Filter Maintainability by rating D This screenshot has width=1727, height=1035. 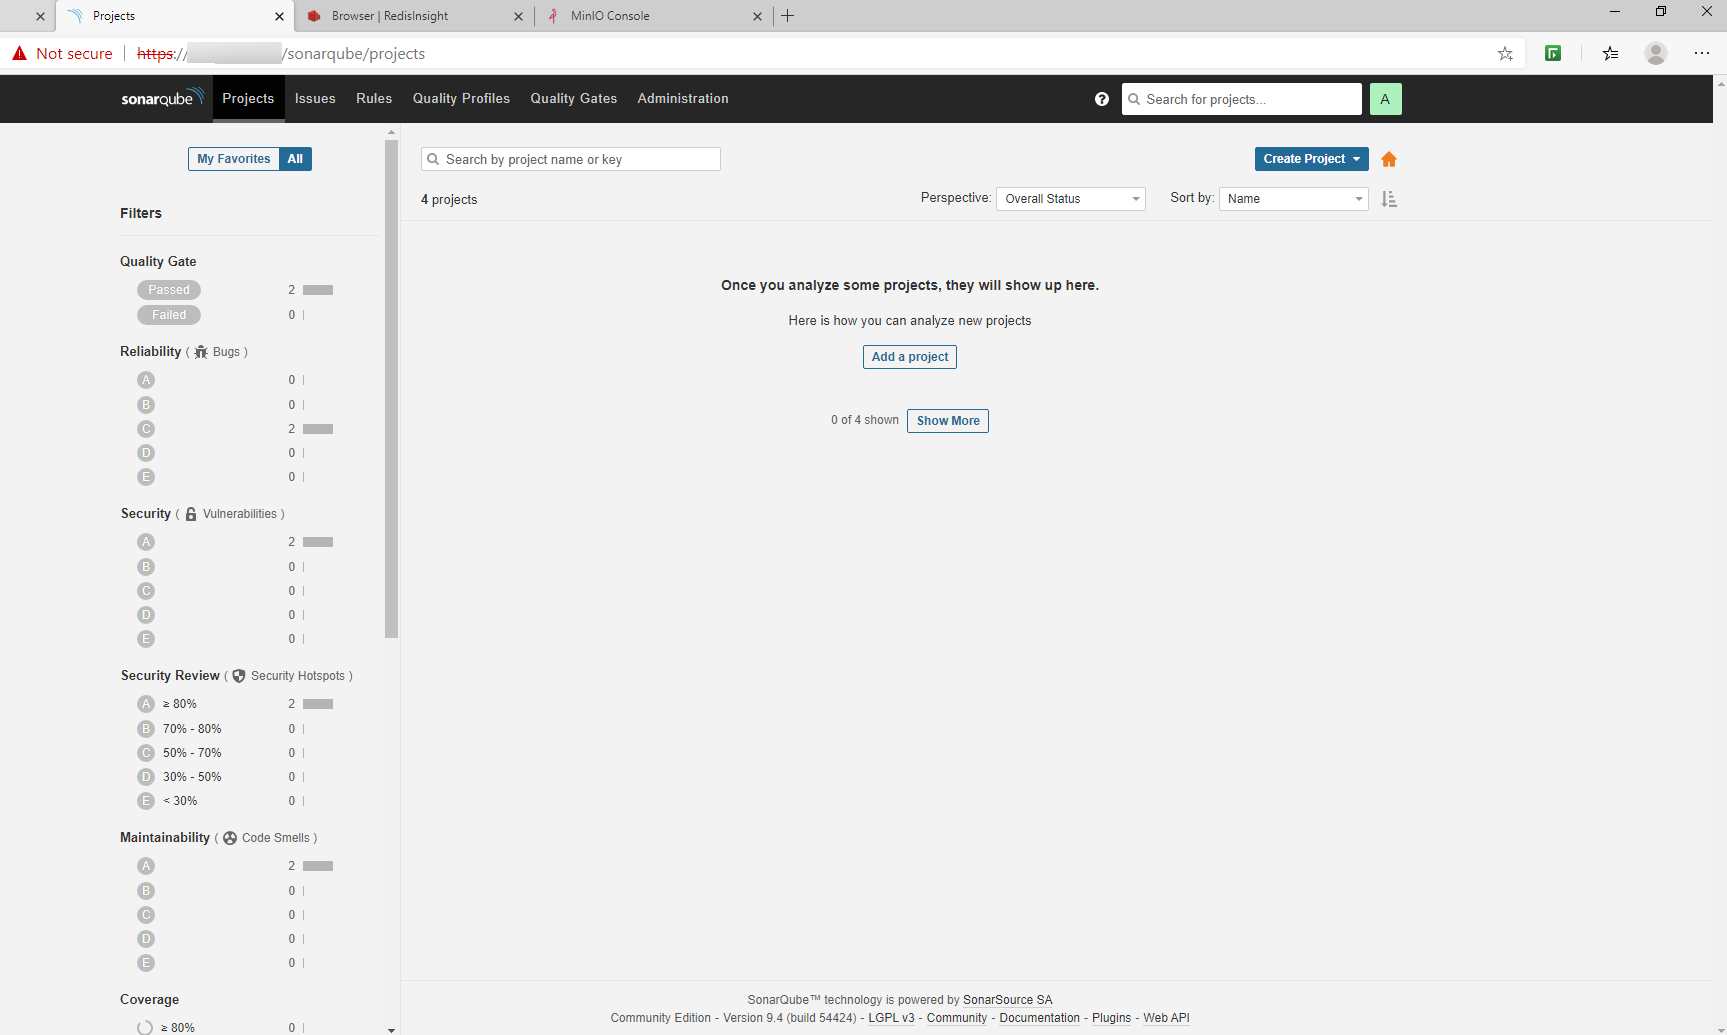146,939
